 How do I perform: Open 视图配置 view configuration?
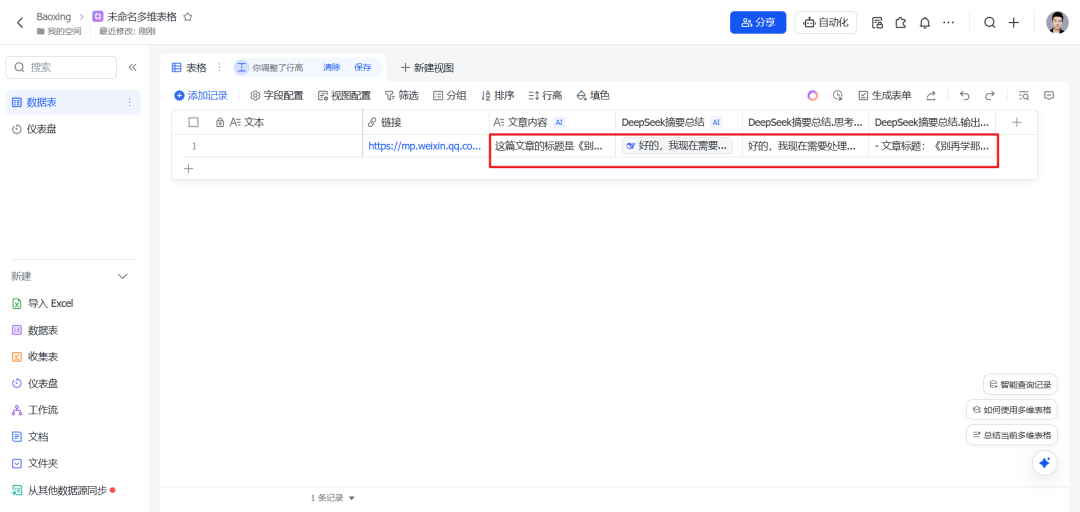click(344, 96)
